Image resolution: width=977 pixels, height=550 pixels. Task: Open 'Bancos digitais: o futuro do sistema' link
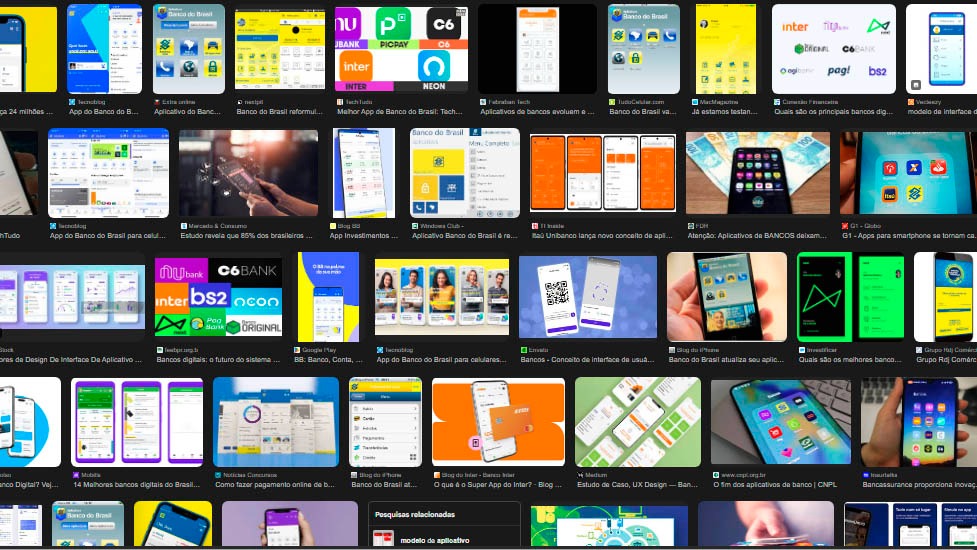[218, 359]
